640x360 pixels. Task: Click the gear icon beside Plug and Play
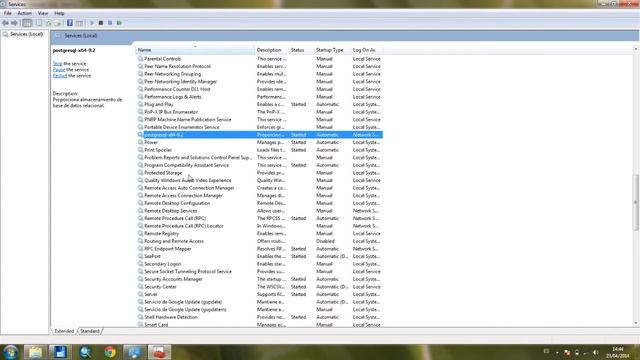(x=140, y=104)
